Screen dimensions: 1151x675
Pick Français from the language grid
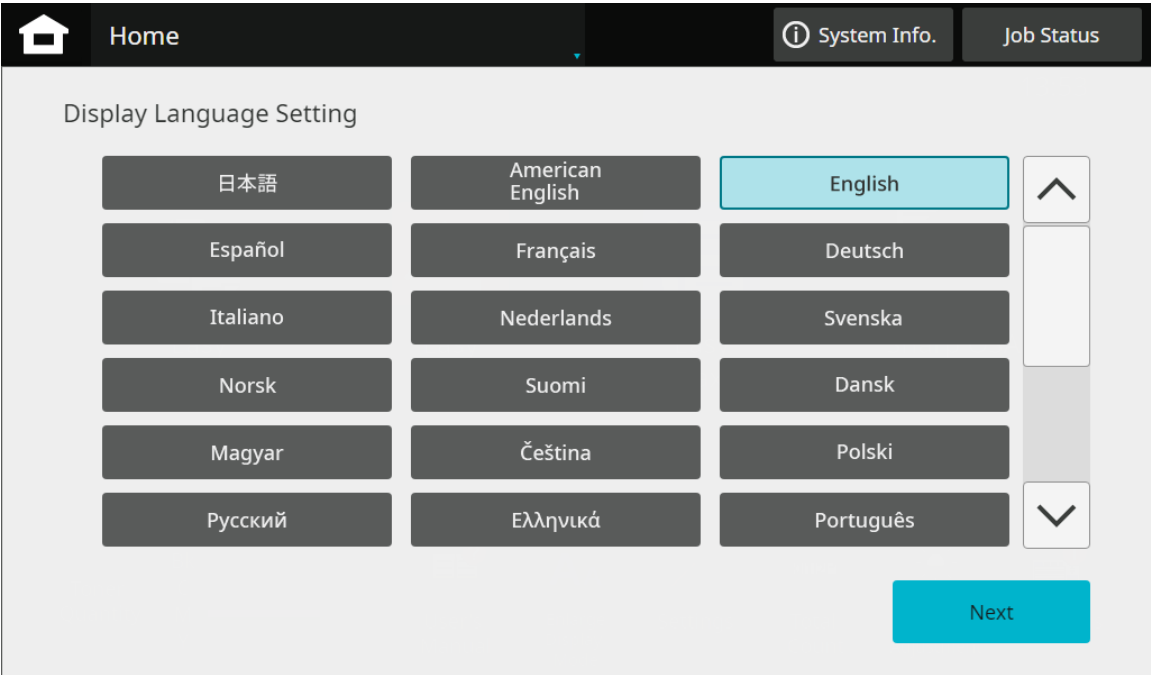[x=555, y=250]
